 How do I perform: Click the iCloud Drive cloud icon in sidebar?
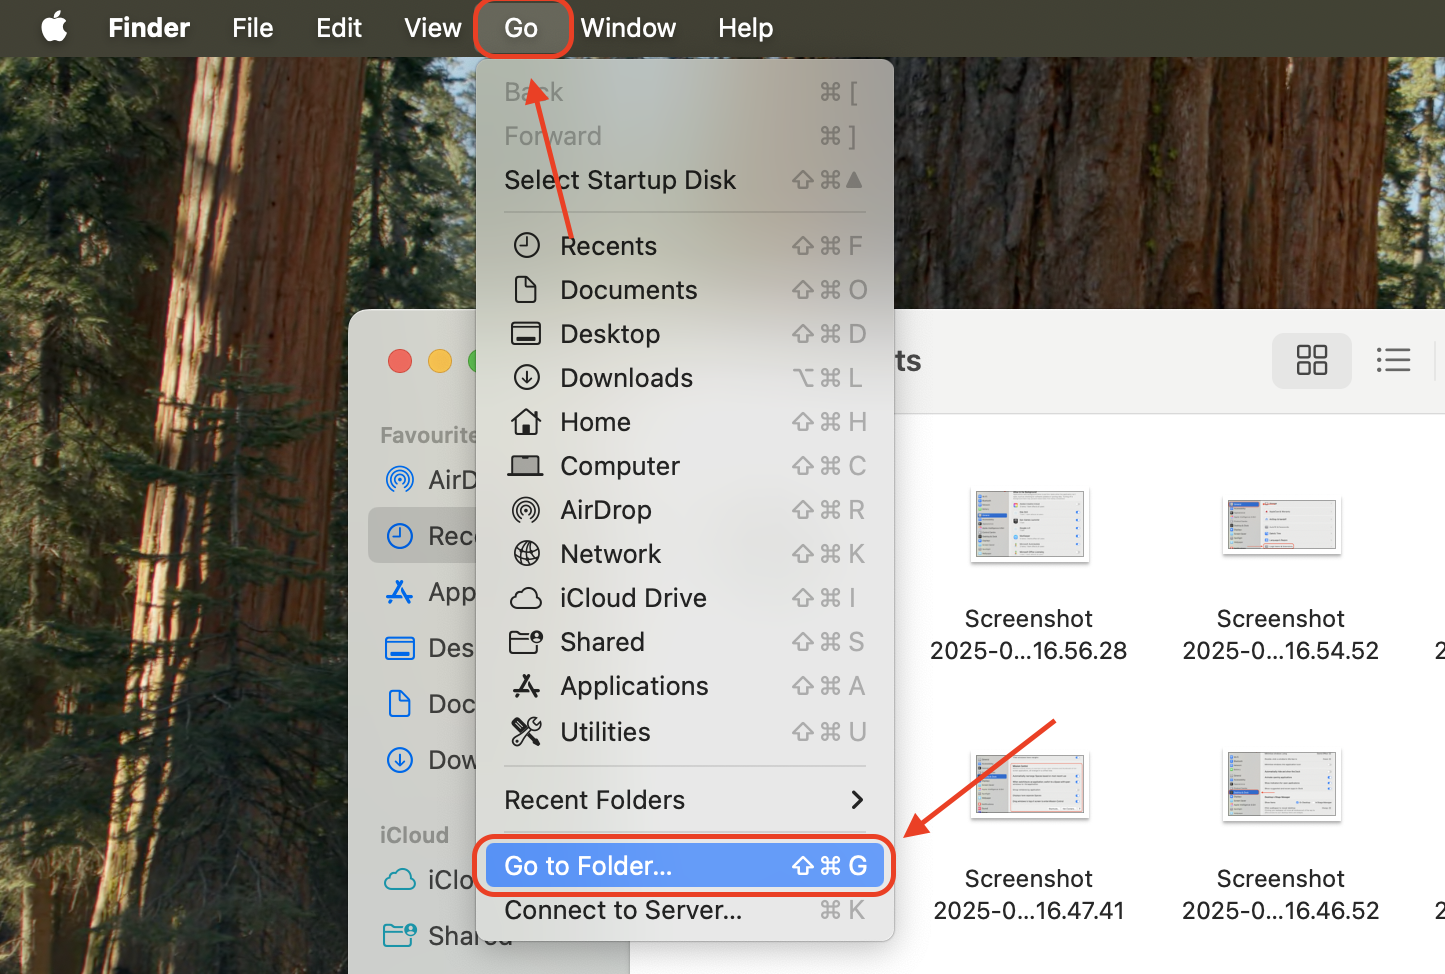coord(400,879)
